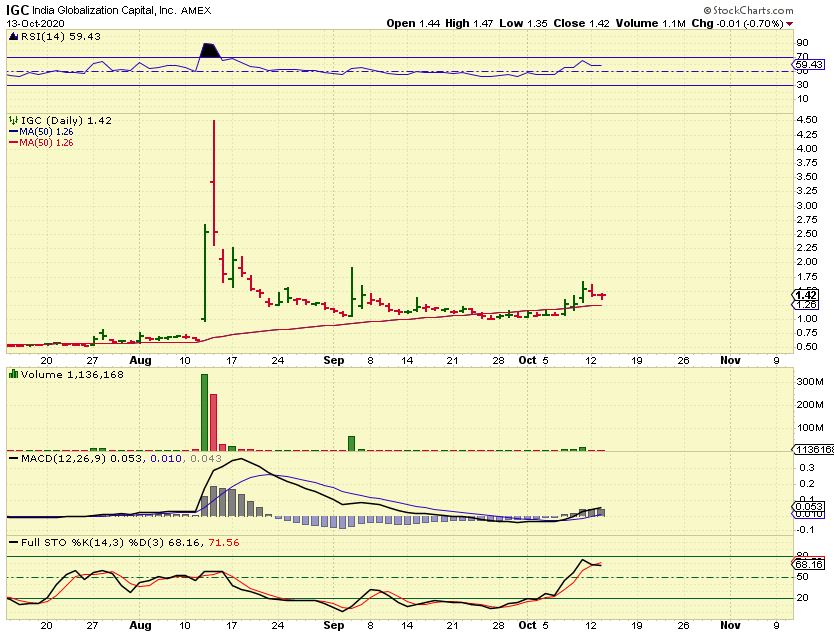The width and height of the screenshot is (834, 638).
Task: Click the IGC (Daily) price bar legend icon
Action: pyautogui.click(x=14, y=120)
